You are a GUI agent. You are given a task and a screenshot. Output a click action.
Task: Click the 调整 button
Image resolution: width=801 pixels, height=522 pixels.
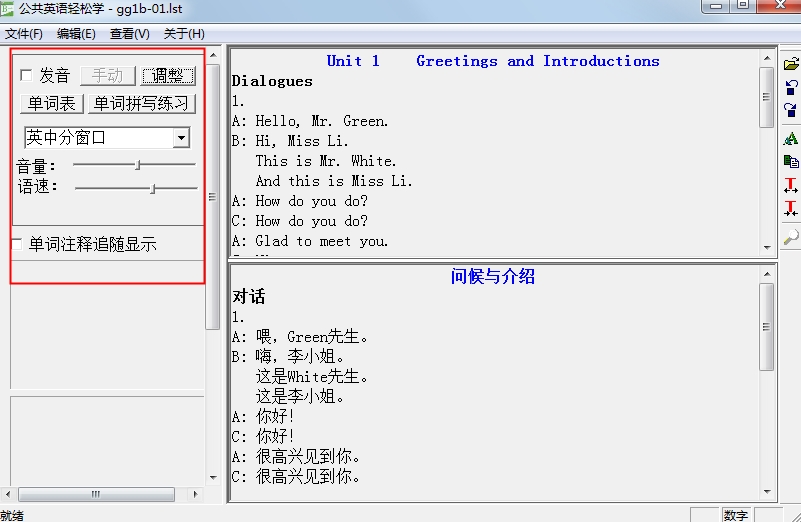pyautogui.click(x=168, y=76)
